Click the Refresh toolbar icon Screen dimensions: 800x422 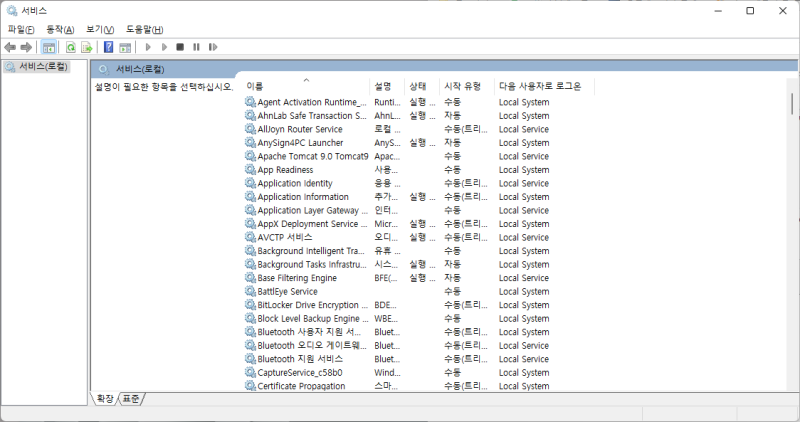pos(71,47)
